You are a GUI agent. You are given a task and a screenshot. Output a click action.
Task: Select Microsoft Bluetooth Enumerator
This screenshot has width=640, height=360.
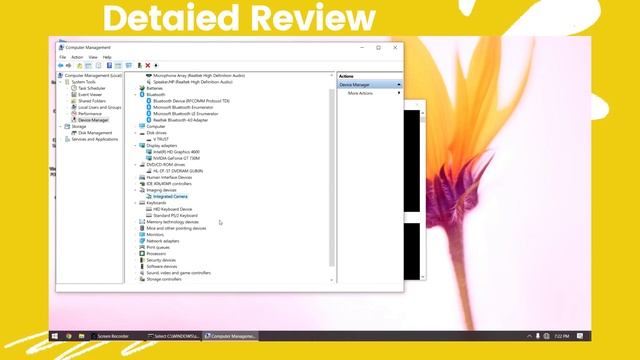coord(183,107)
